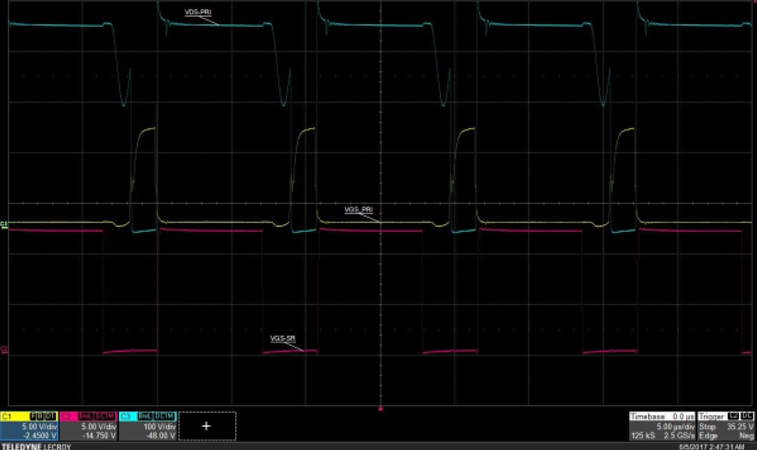The image size is (757, 450).
Task: Click the Teledyne LeCroy logo
Action: point(36,447)
